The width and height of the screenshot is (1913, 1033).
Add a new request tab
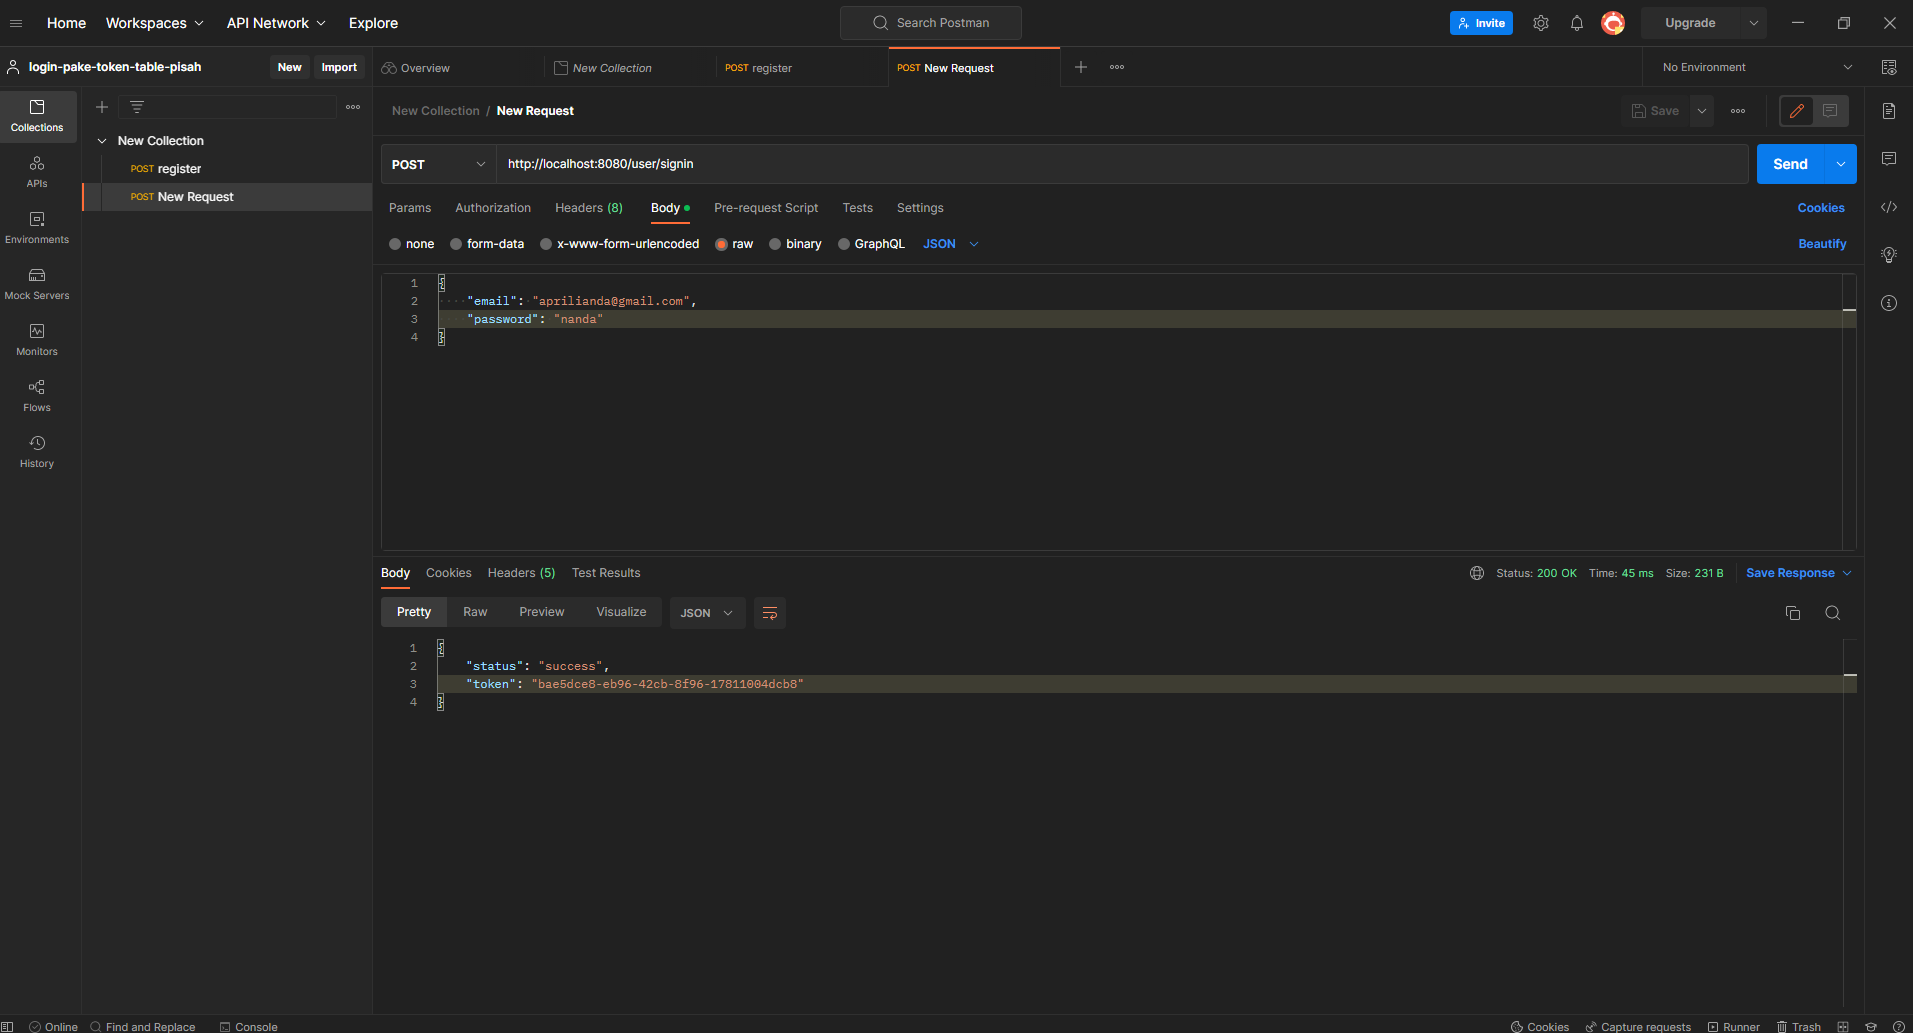[x=1081, y=67]
